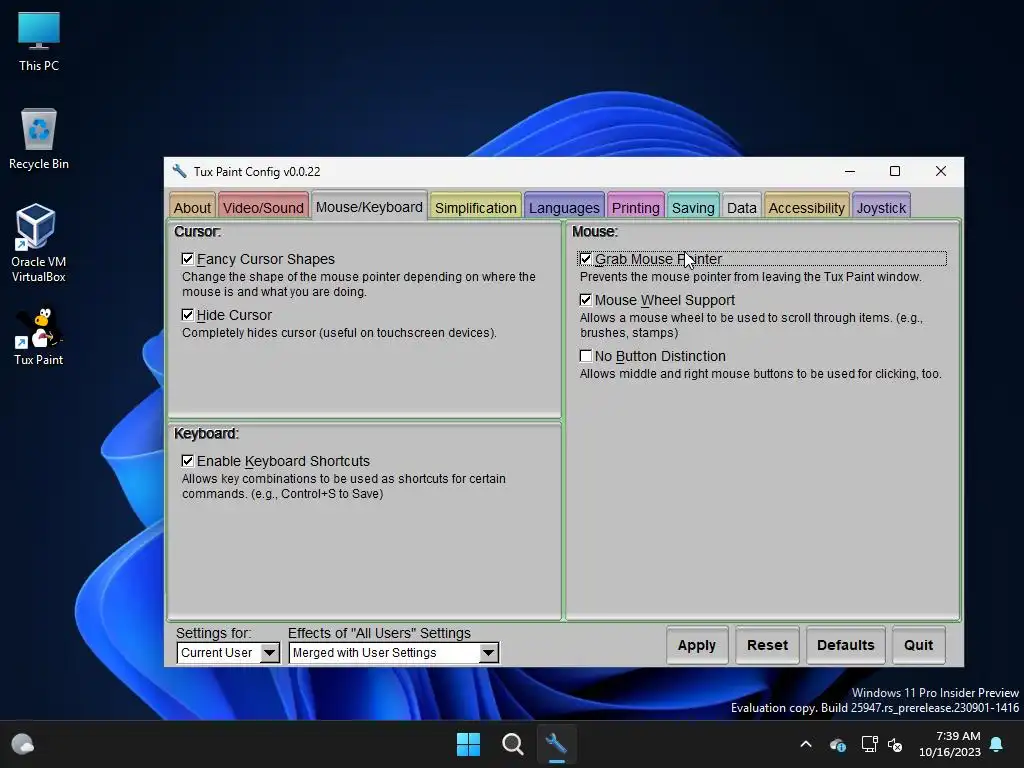Open the Printing tab
Screen dimensions: 1024x768
[x=635, y=207]
